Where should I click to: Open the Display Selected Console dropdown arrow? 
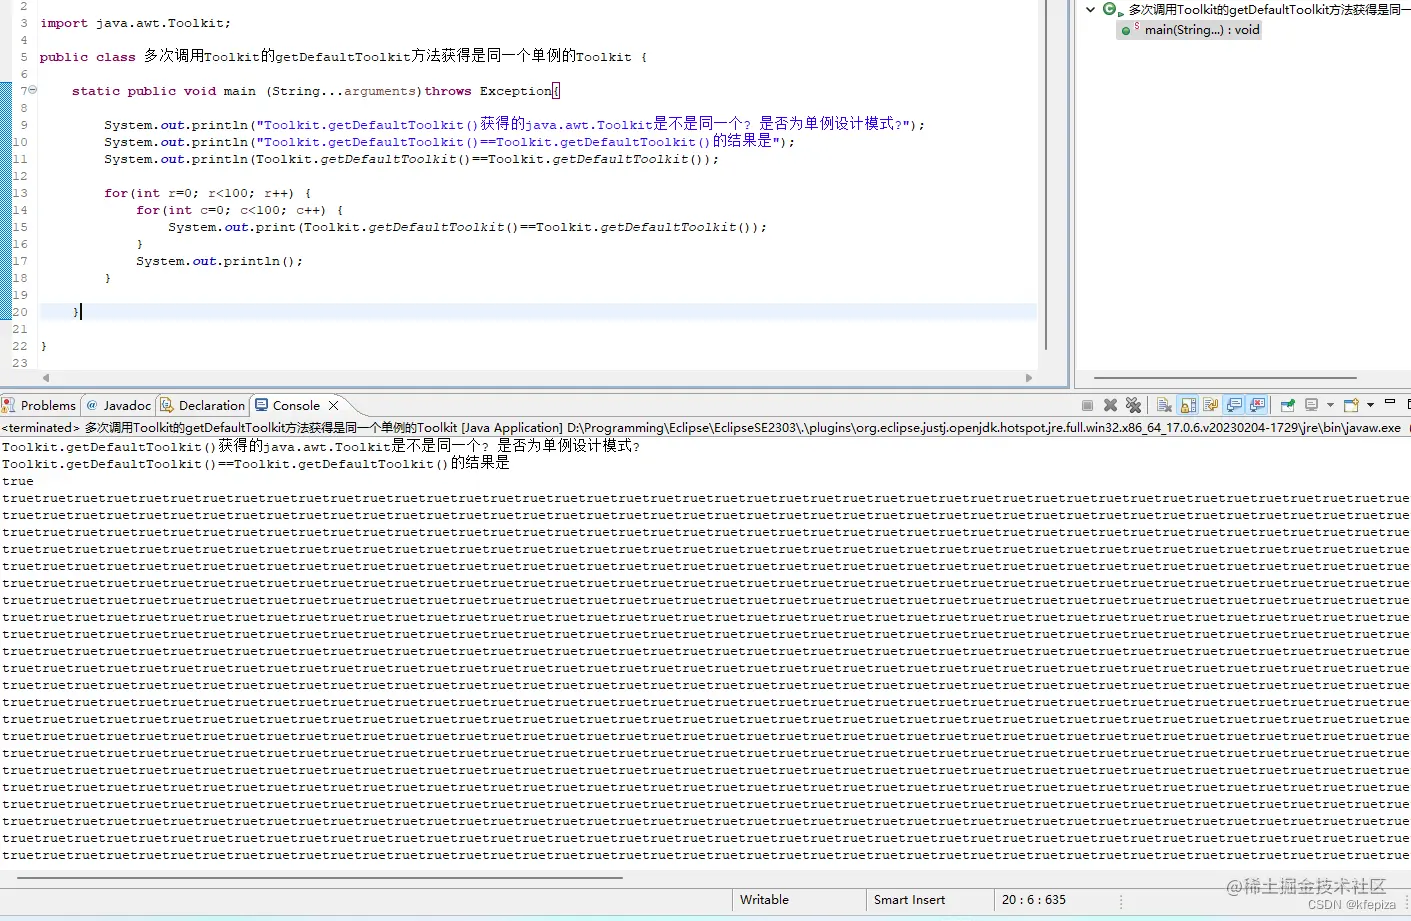pyautogui.click(x=1330, y=405)
